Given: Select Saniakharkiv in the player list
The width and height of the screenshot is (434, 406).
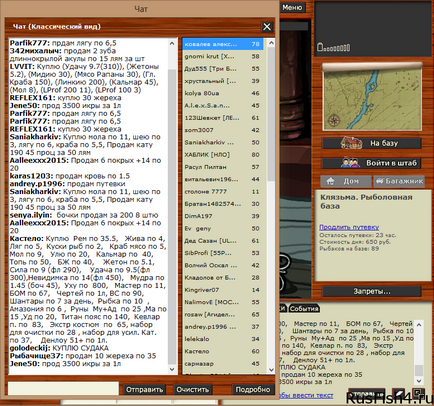Looking at the screenshot, I should pyautogui.click(x=223, y=142).
